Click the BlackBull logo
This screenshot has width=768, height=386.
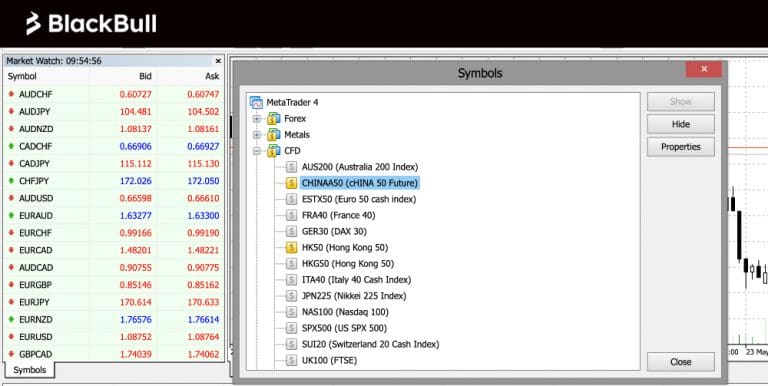point(92,24)
